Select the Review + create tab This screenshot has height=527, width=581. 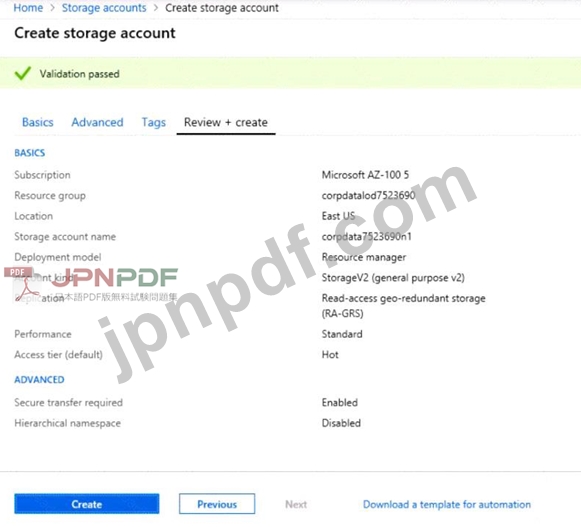(226, 122)
